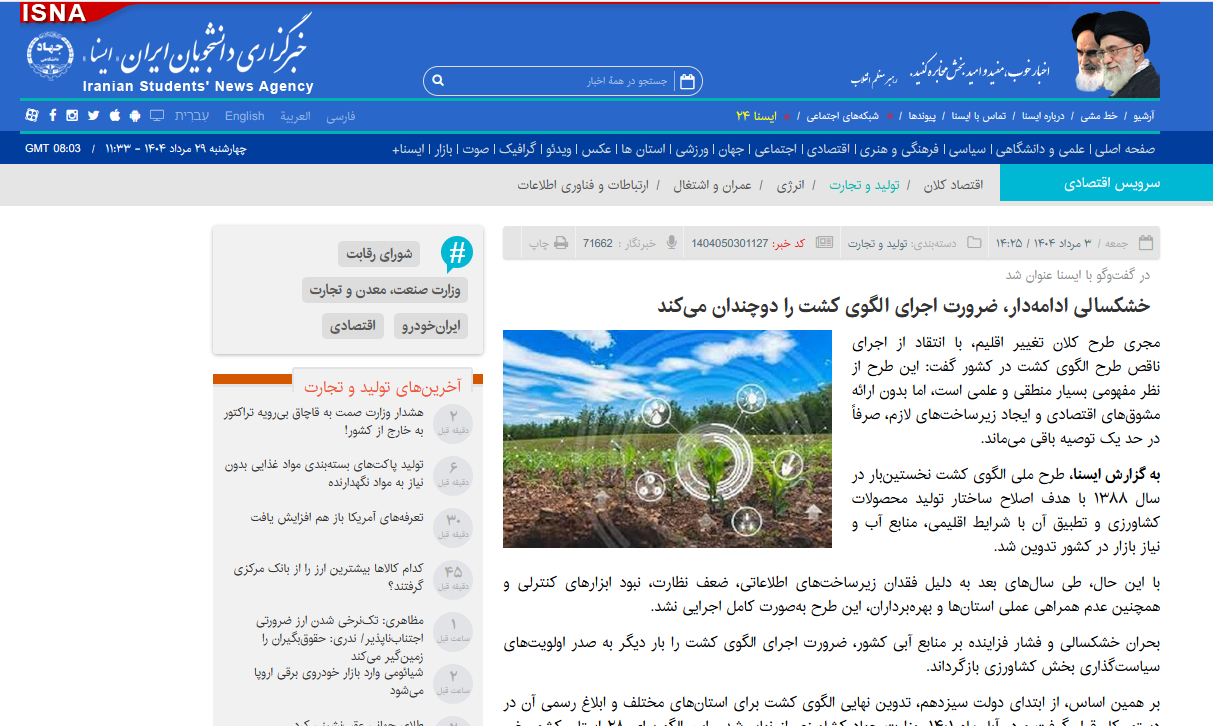Click the search all news input field
Image resolution: width=1213 pixels, height=726 pixels.
tap(560, 81)
